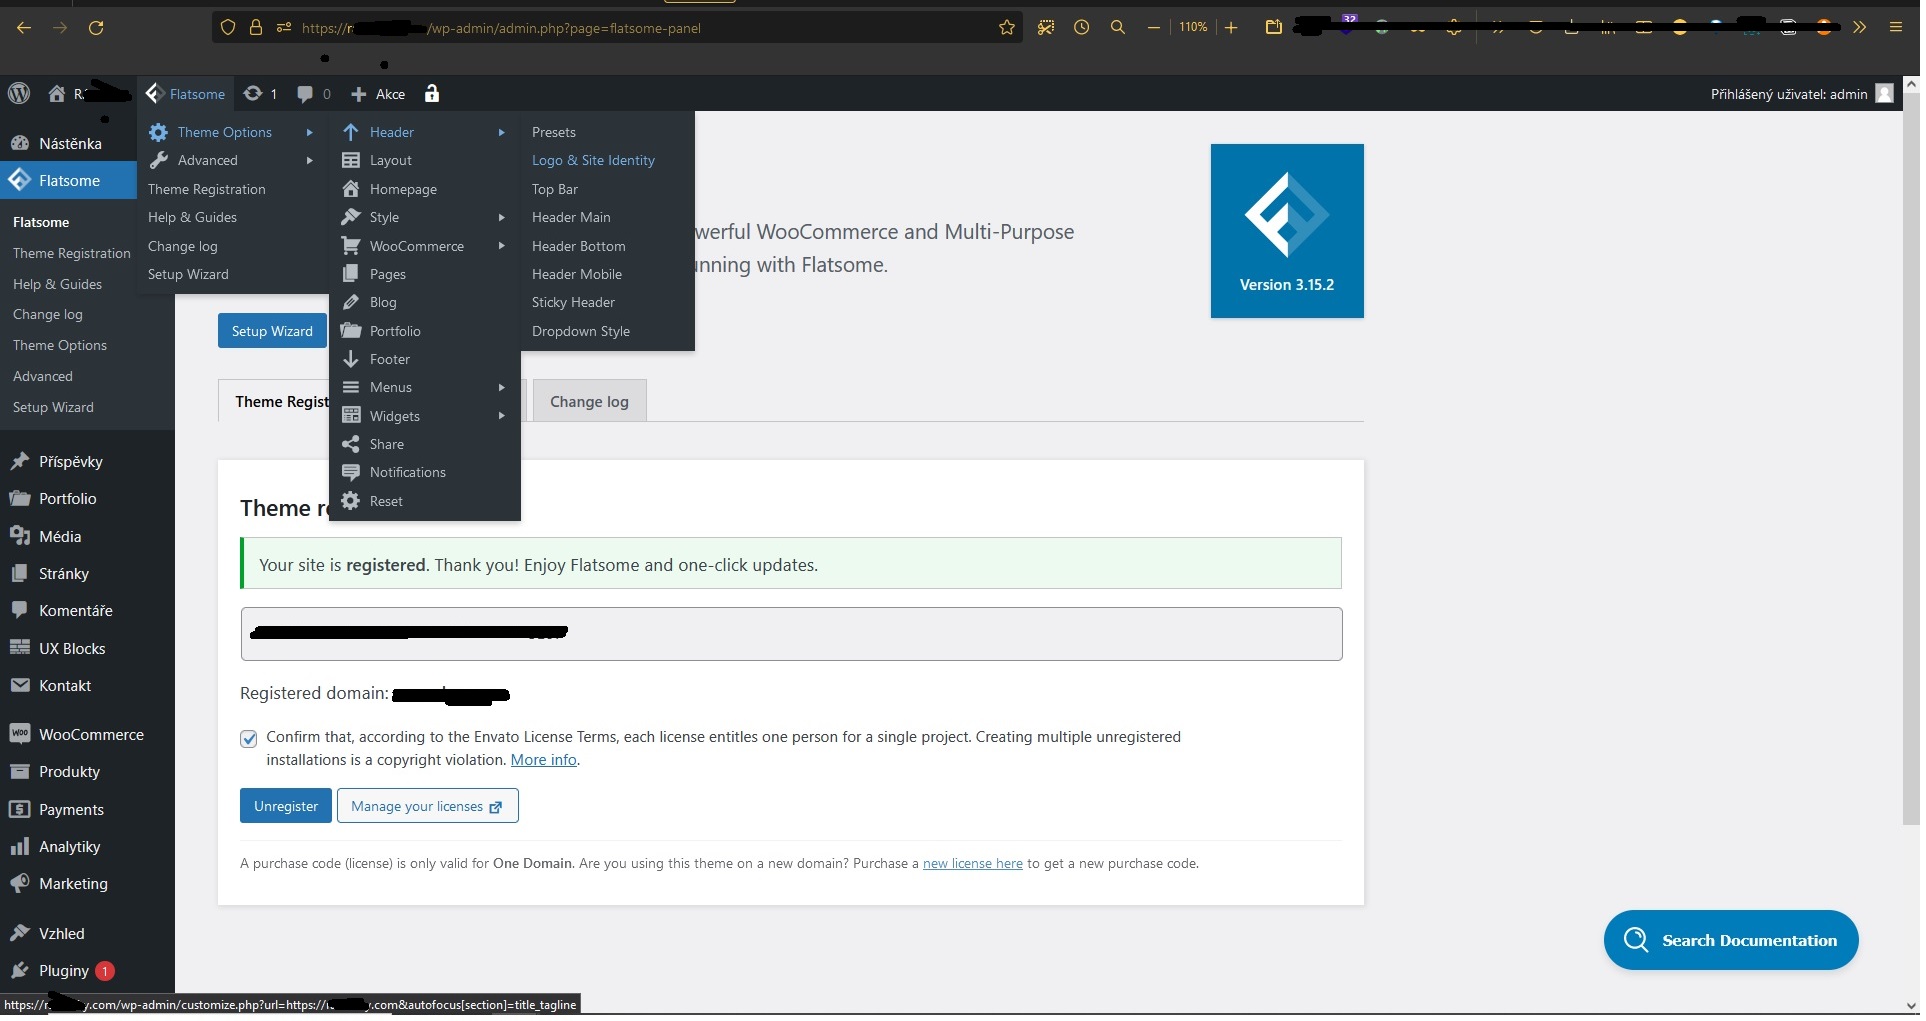Click the Advanced wrench icon

[158, 160]
